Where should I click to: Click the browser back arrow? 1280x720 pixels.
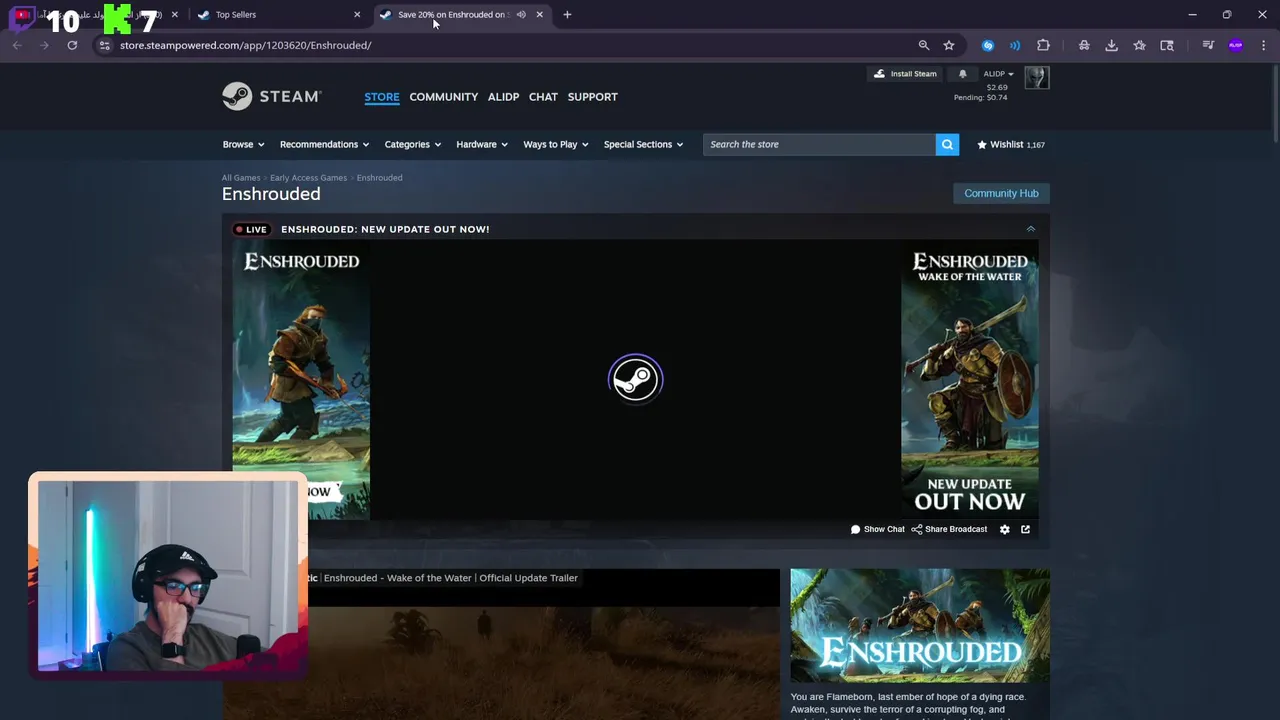[17, 45]
